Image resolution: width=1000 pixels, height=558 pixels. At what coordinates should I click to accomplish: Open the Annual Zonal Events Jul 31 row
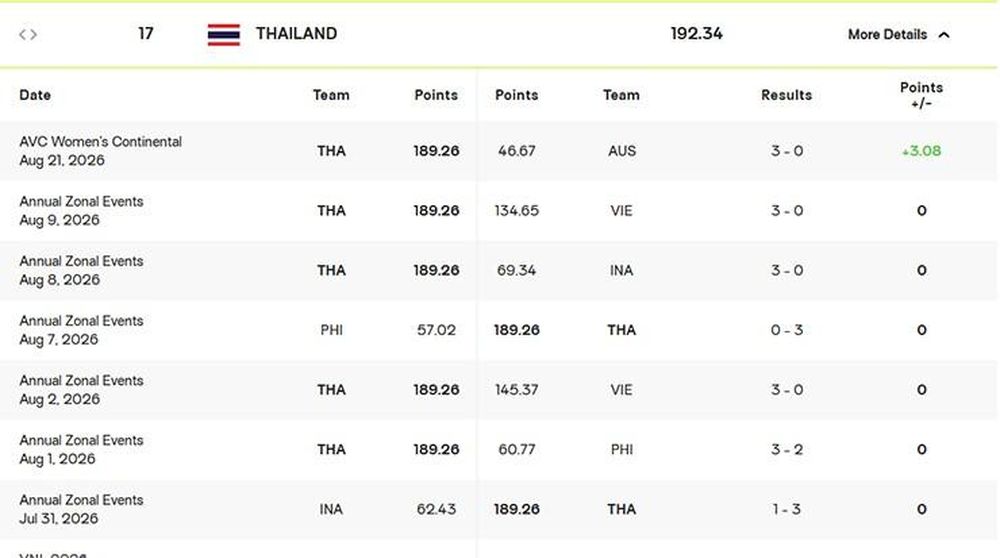499,509
